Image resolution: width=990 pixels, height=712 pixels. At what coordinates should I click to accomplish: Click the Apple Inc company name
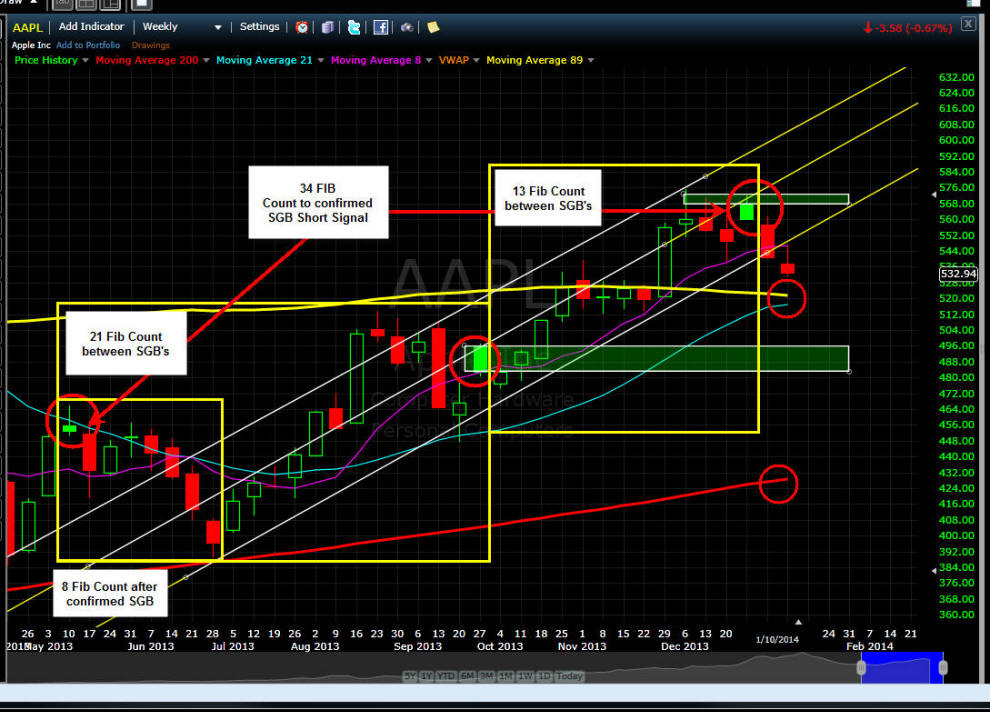(31, 45)
